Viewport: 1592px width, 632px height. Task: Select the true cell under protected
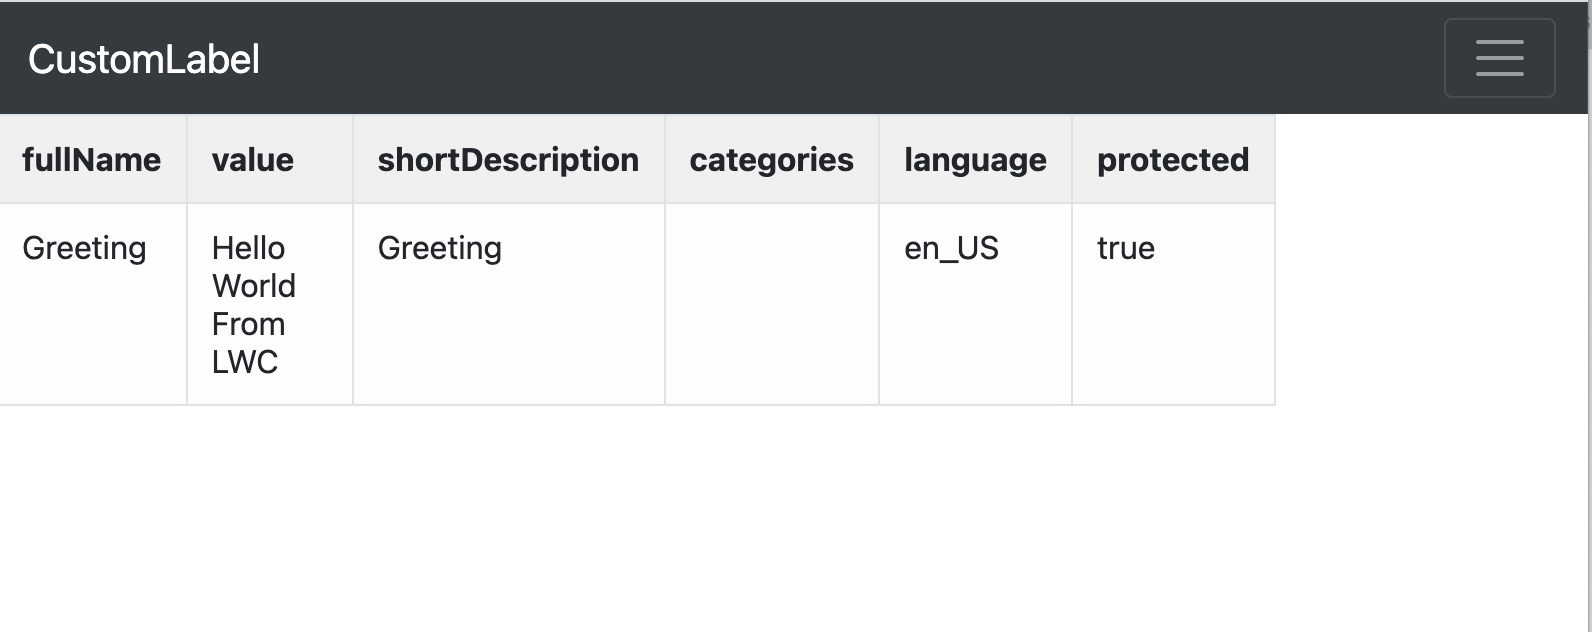pyautogui.click(x=1173, y=304)
